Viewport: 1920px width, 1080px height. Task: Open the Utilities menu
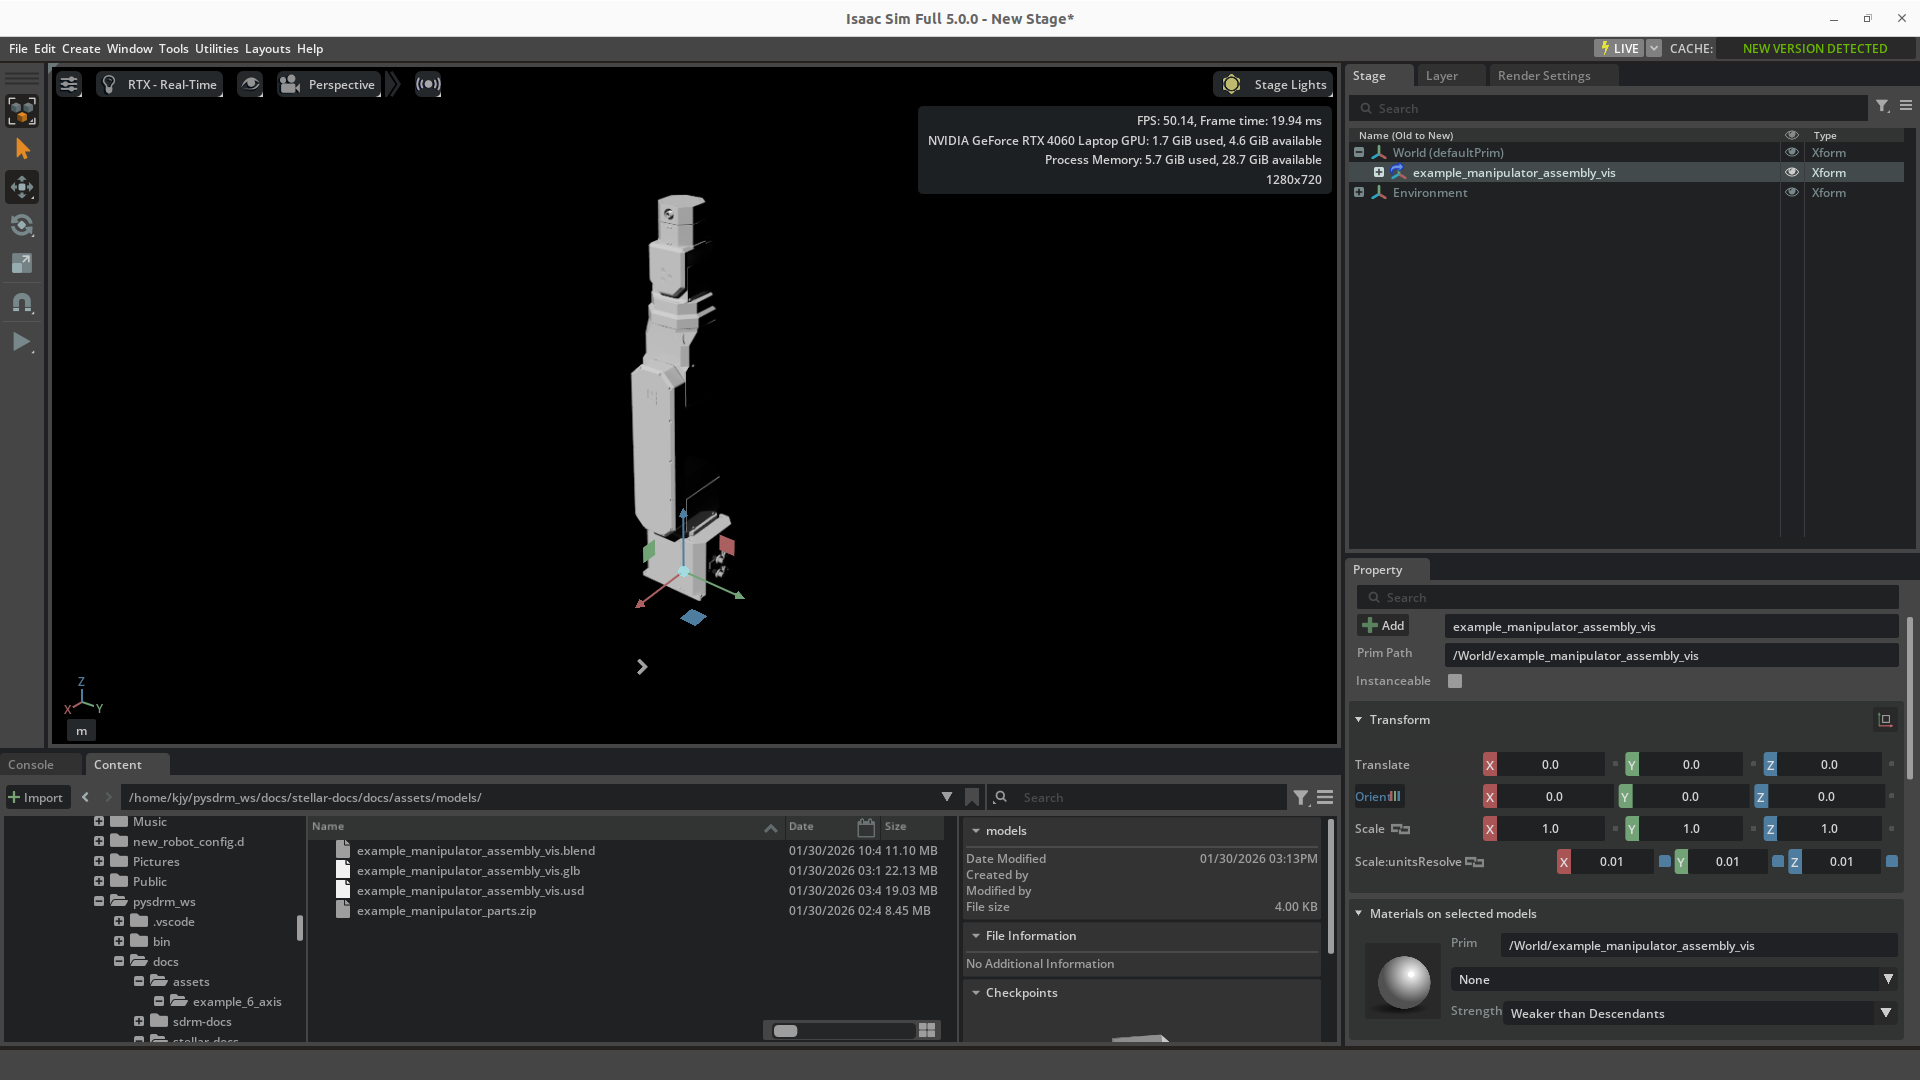tap(216, 48)
